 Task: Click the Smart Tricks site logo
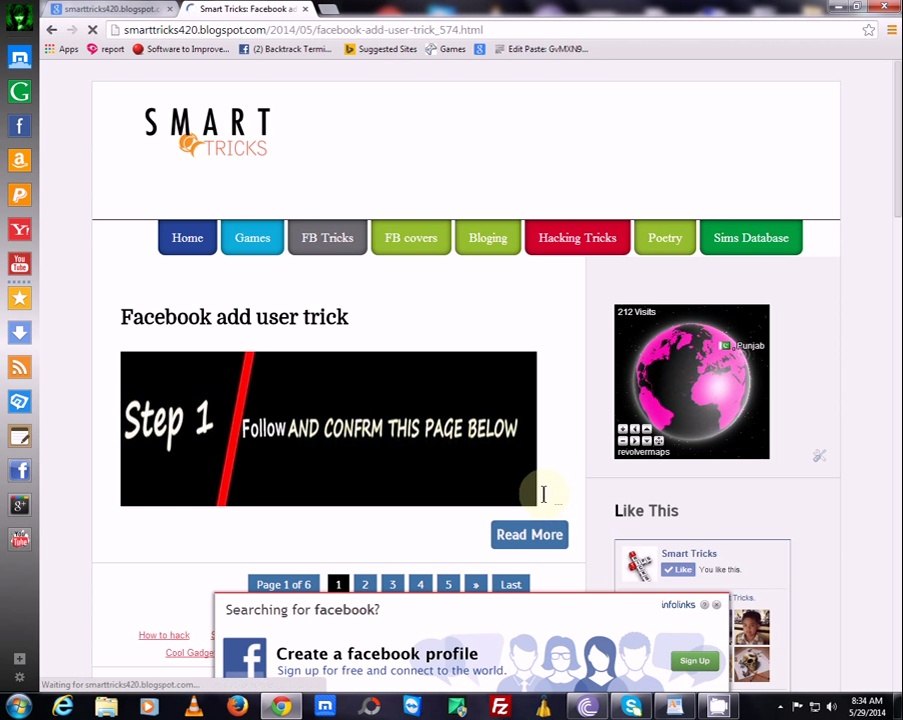207,132
